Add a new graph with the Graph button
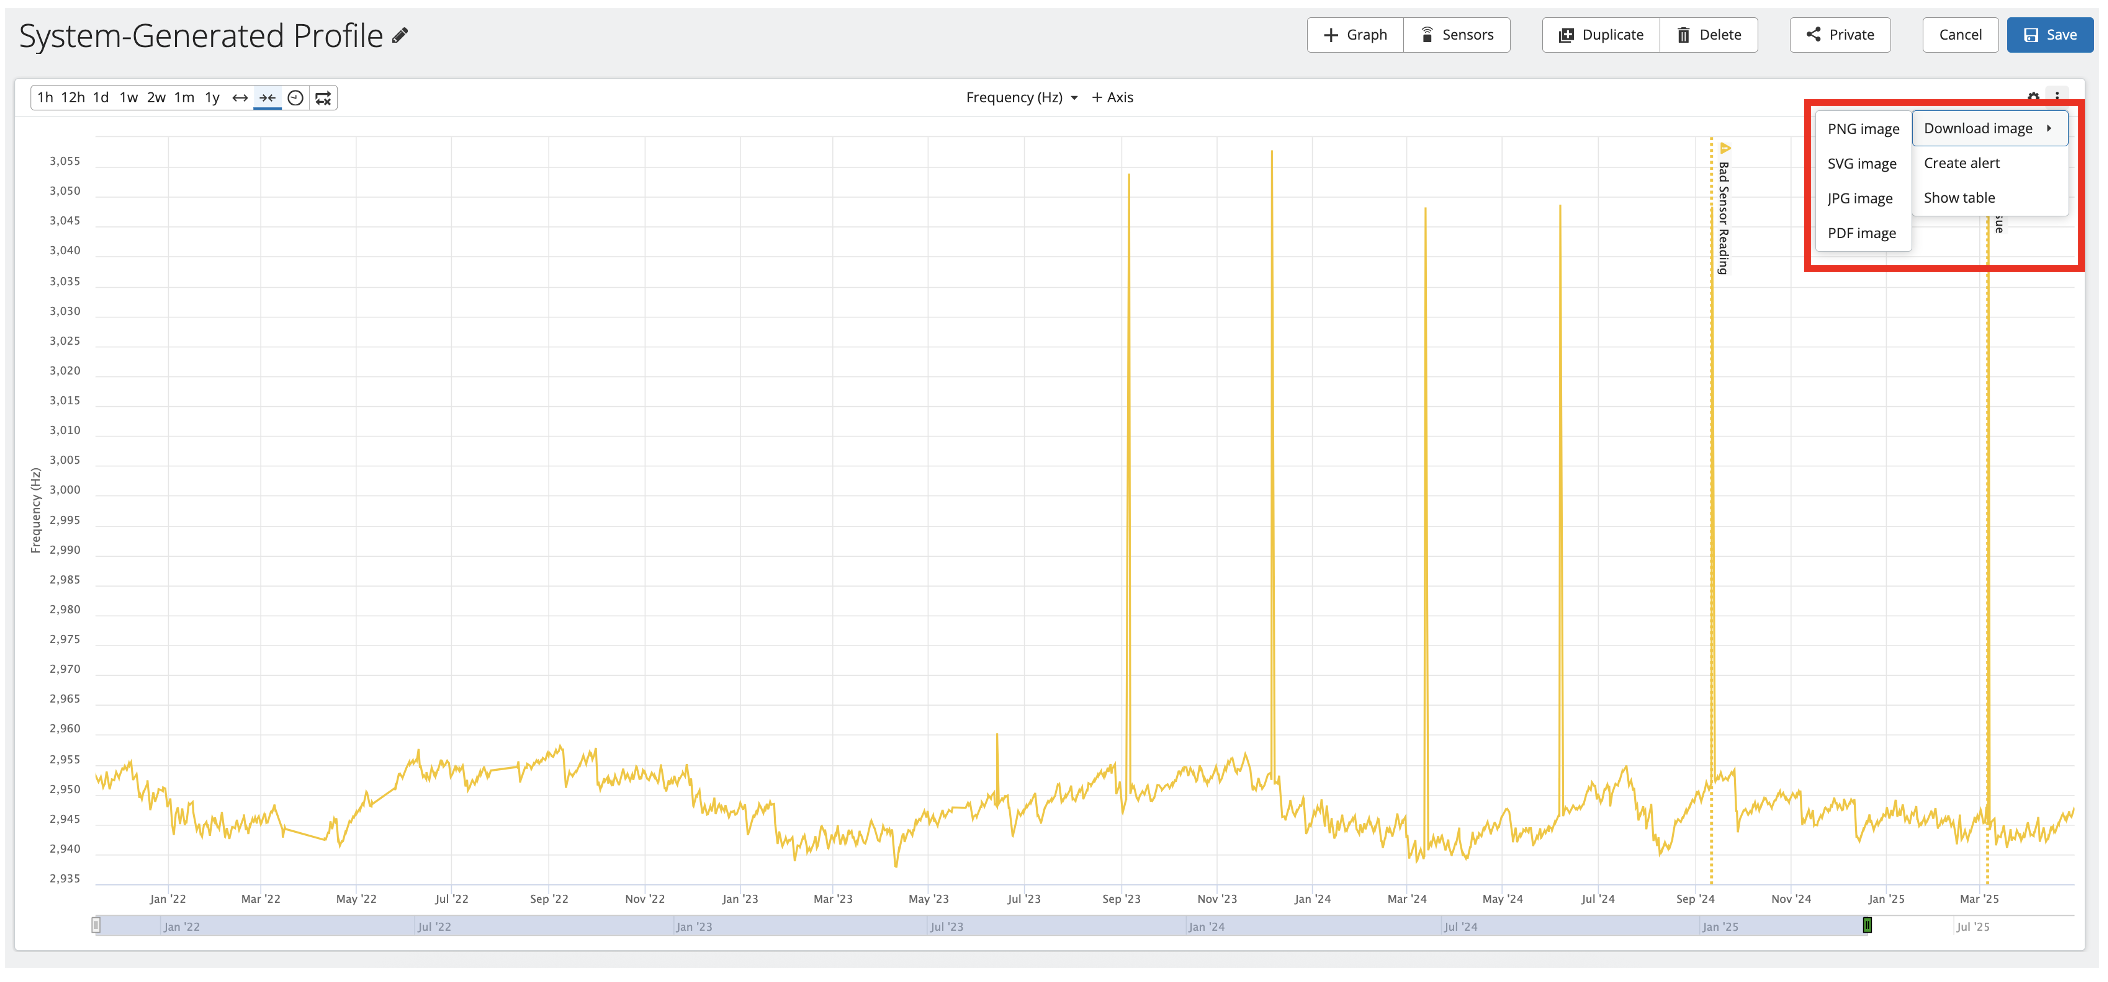This screenshot has height=982, width=2108. click(x=1355, y=35)
